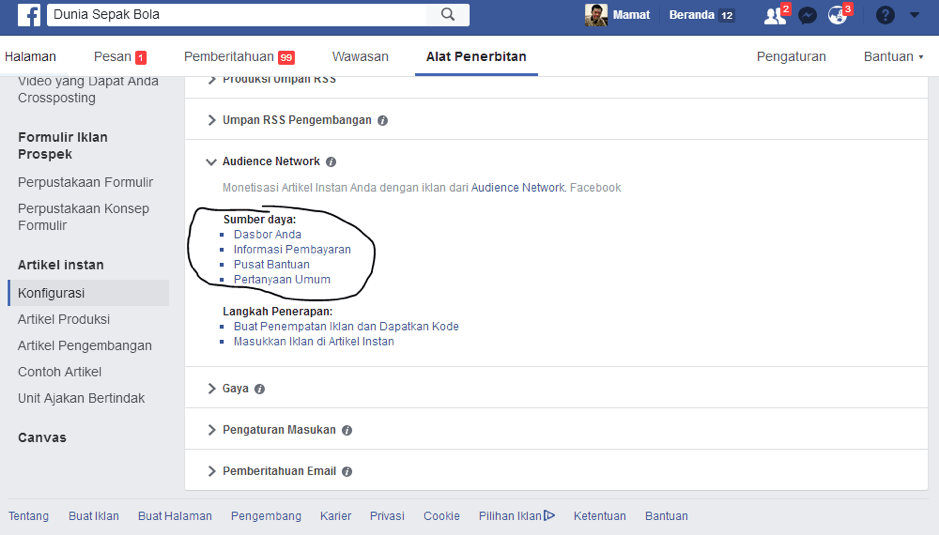Click the Facebook logo icon

pyautogui.click(x=27, y=15)
